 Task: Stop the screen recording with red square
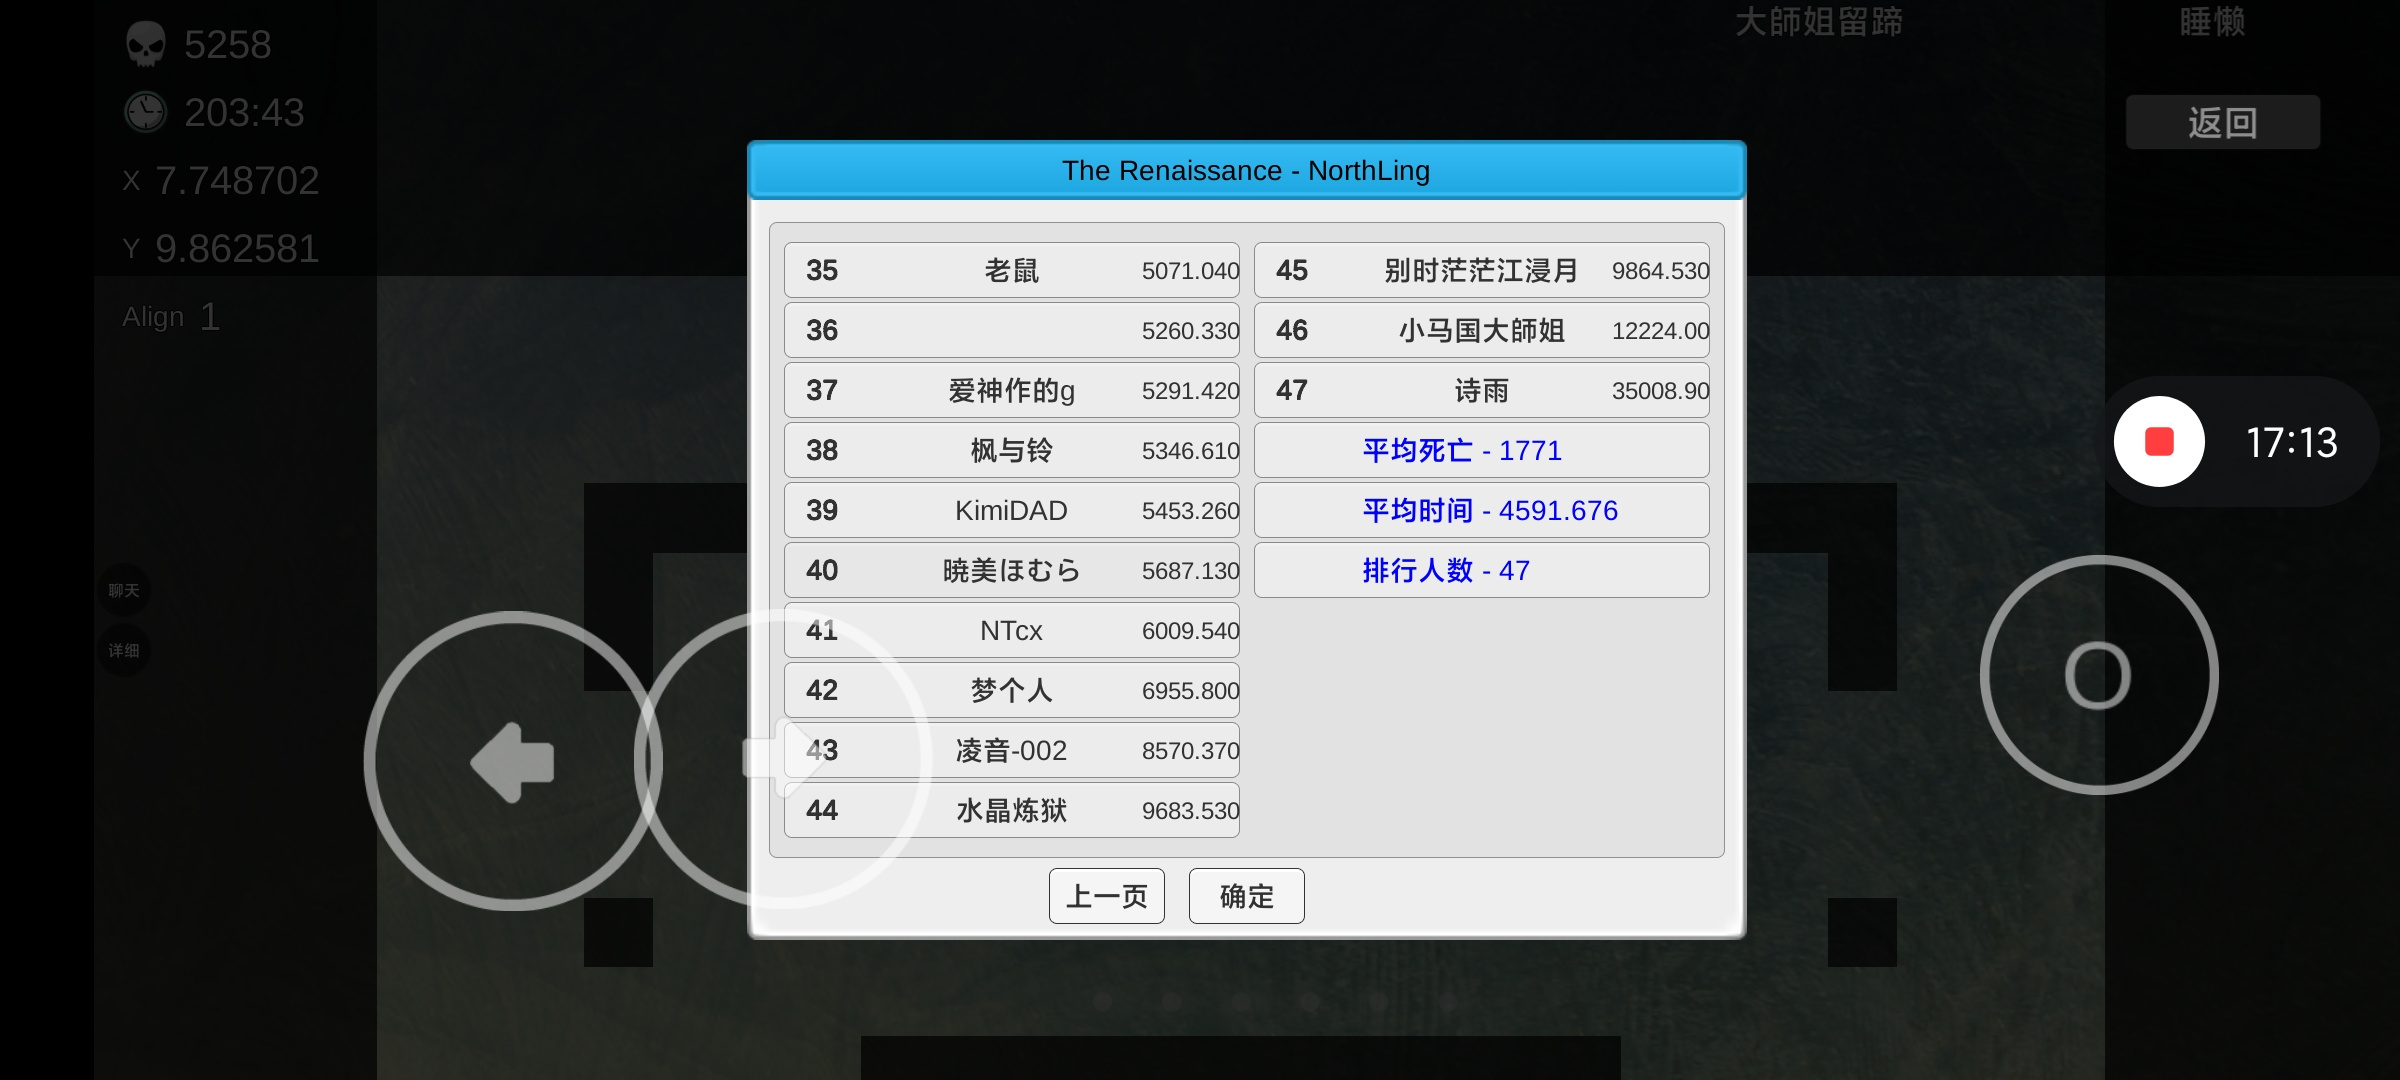(x=2159, y=441)
